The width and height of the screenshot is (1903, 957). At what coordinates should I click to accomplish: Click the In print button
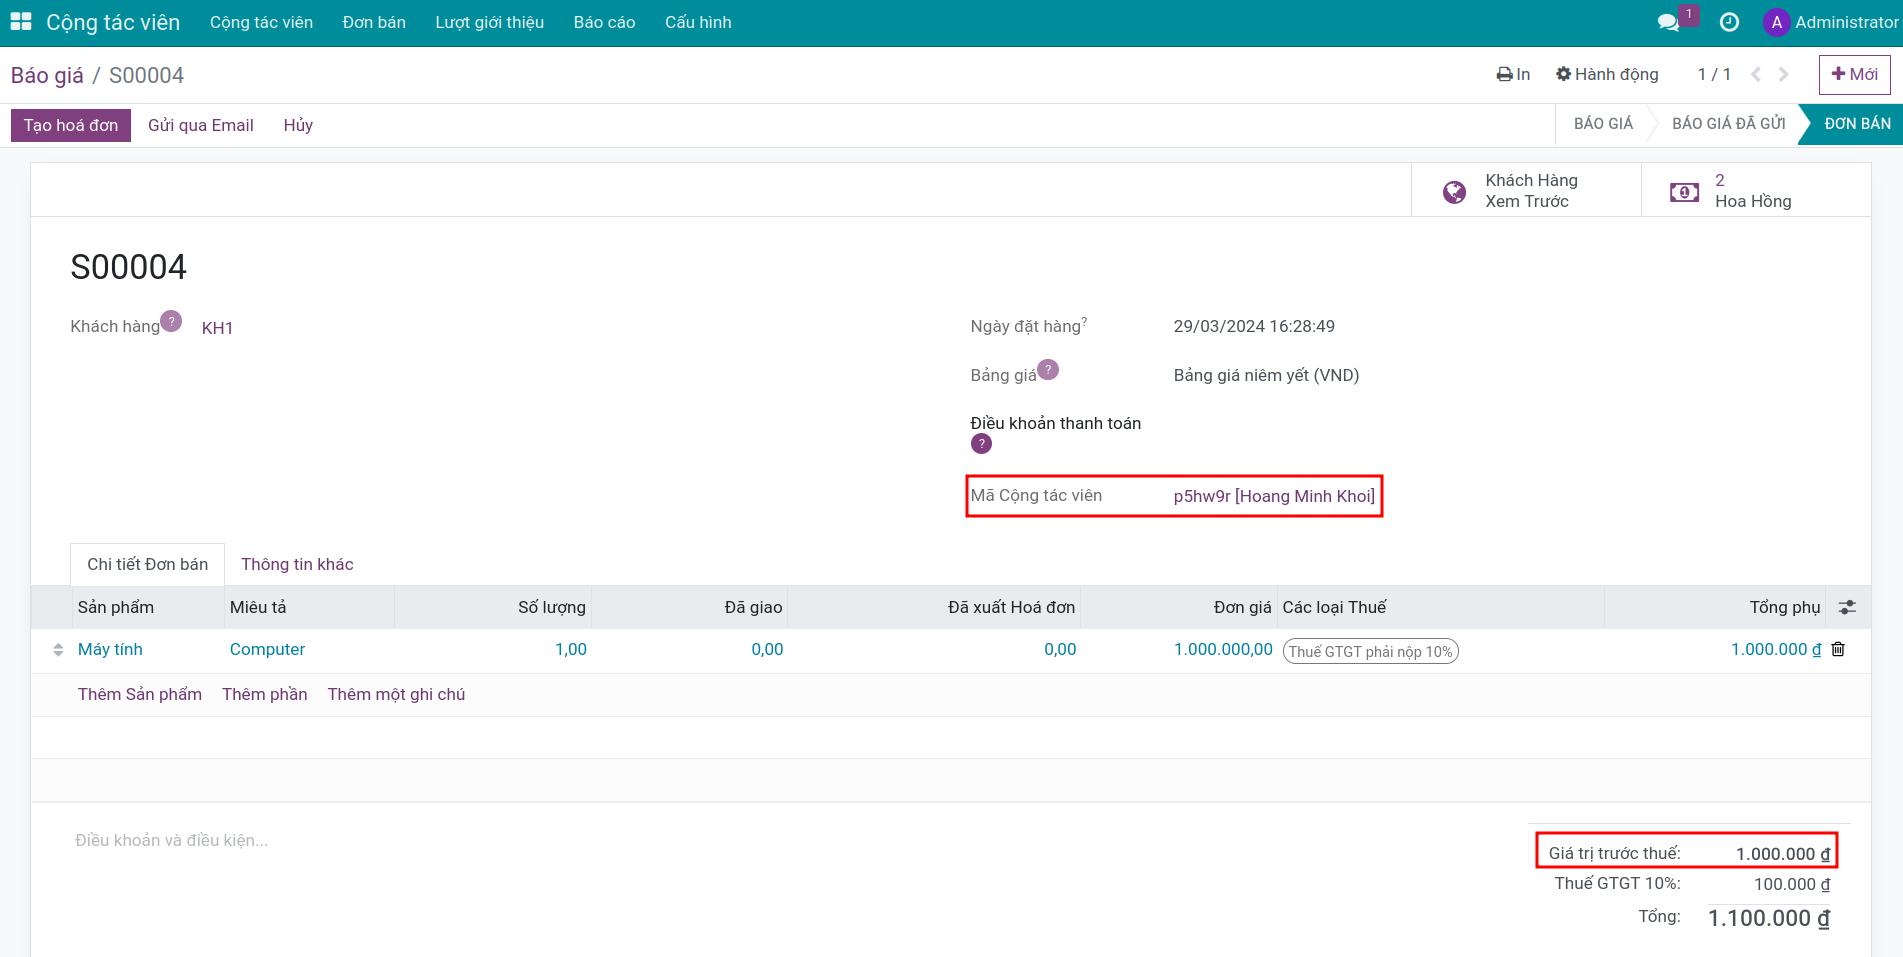coord(1513,75)
